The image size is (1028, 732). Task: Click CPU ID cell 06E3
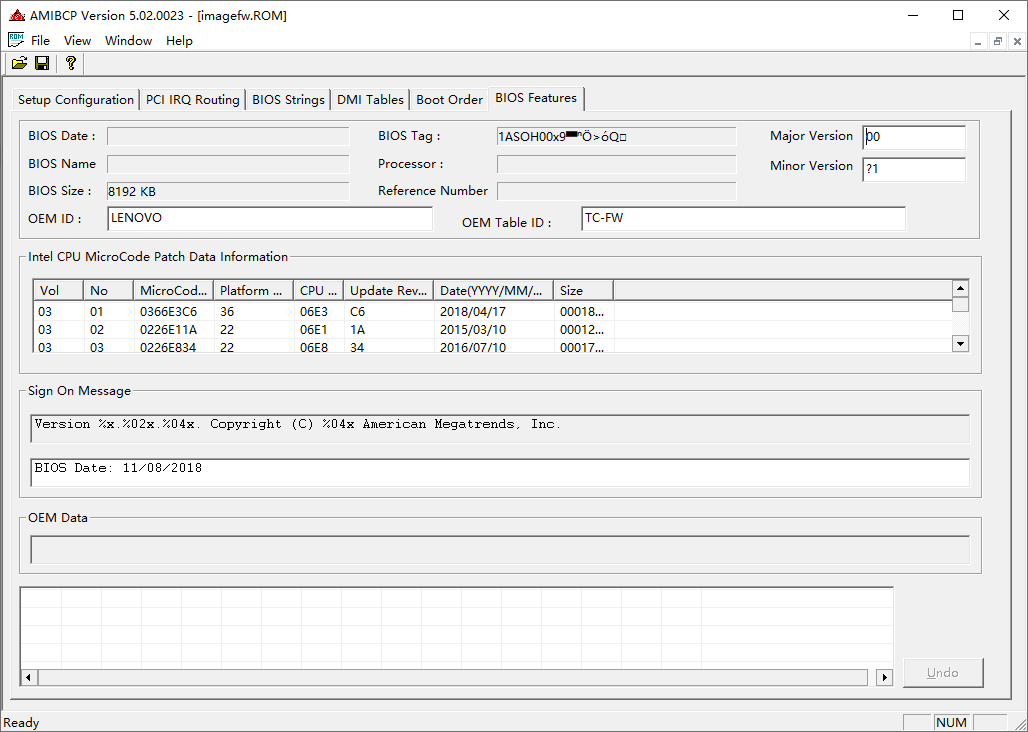point(314,311)
